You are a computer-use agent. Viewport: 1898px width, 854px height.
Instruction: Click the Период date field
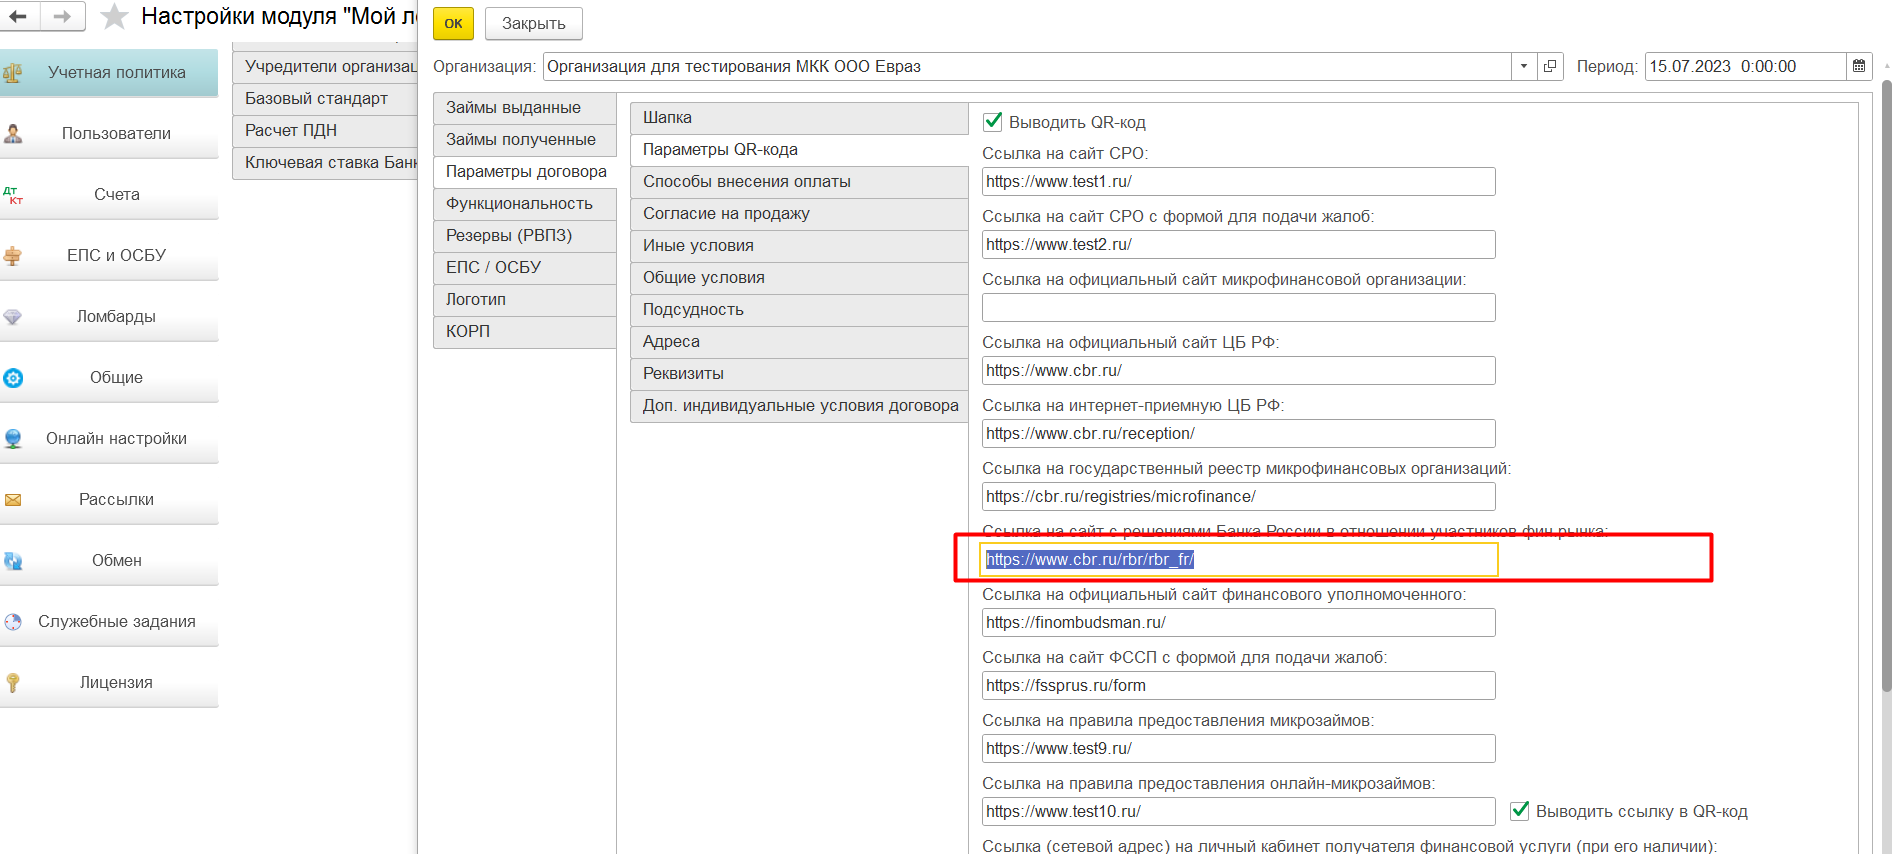coord(1745,66)
